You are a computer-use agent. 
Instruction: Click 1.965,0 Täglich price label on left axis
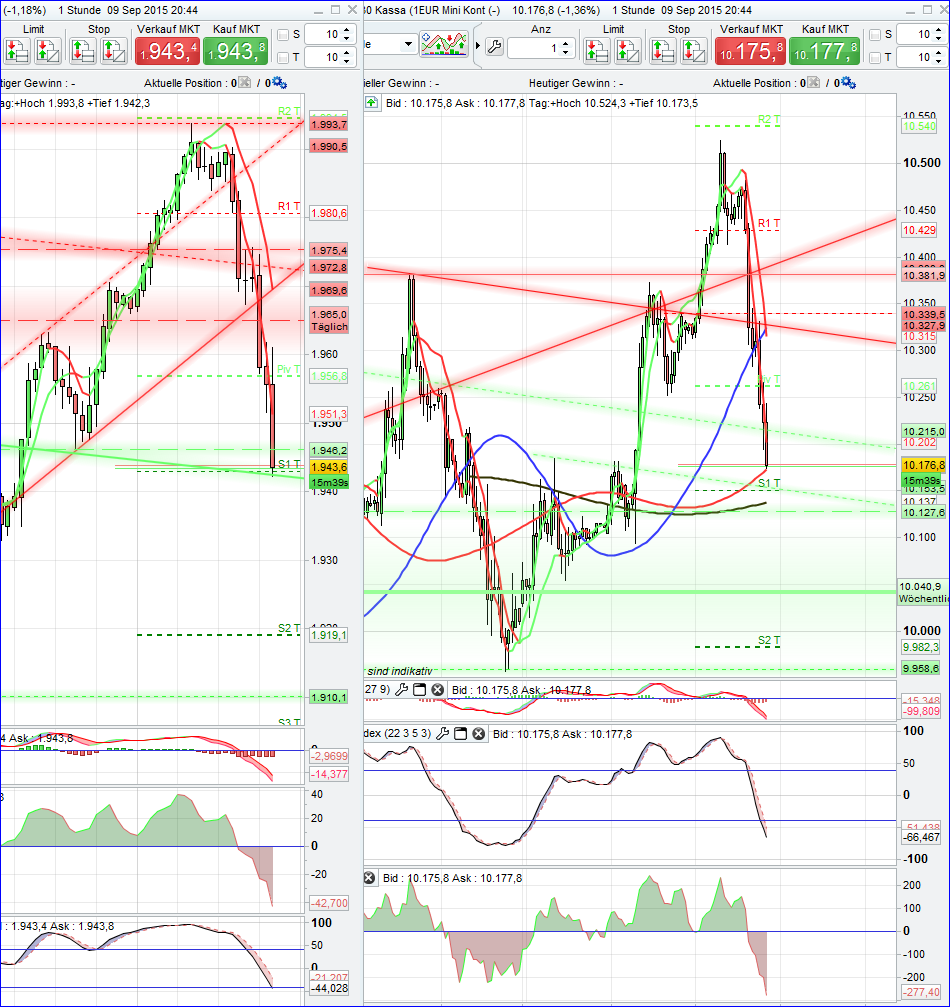tap(329, 320)
